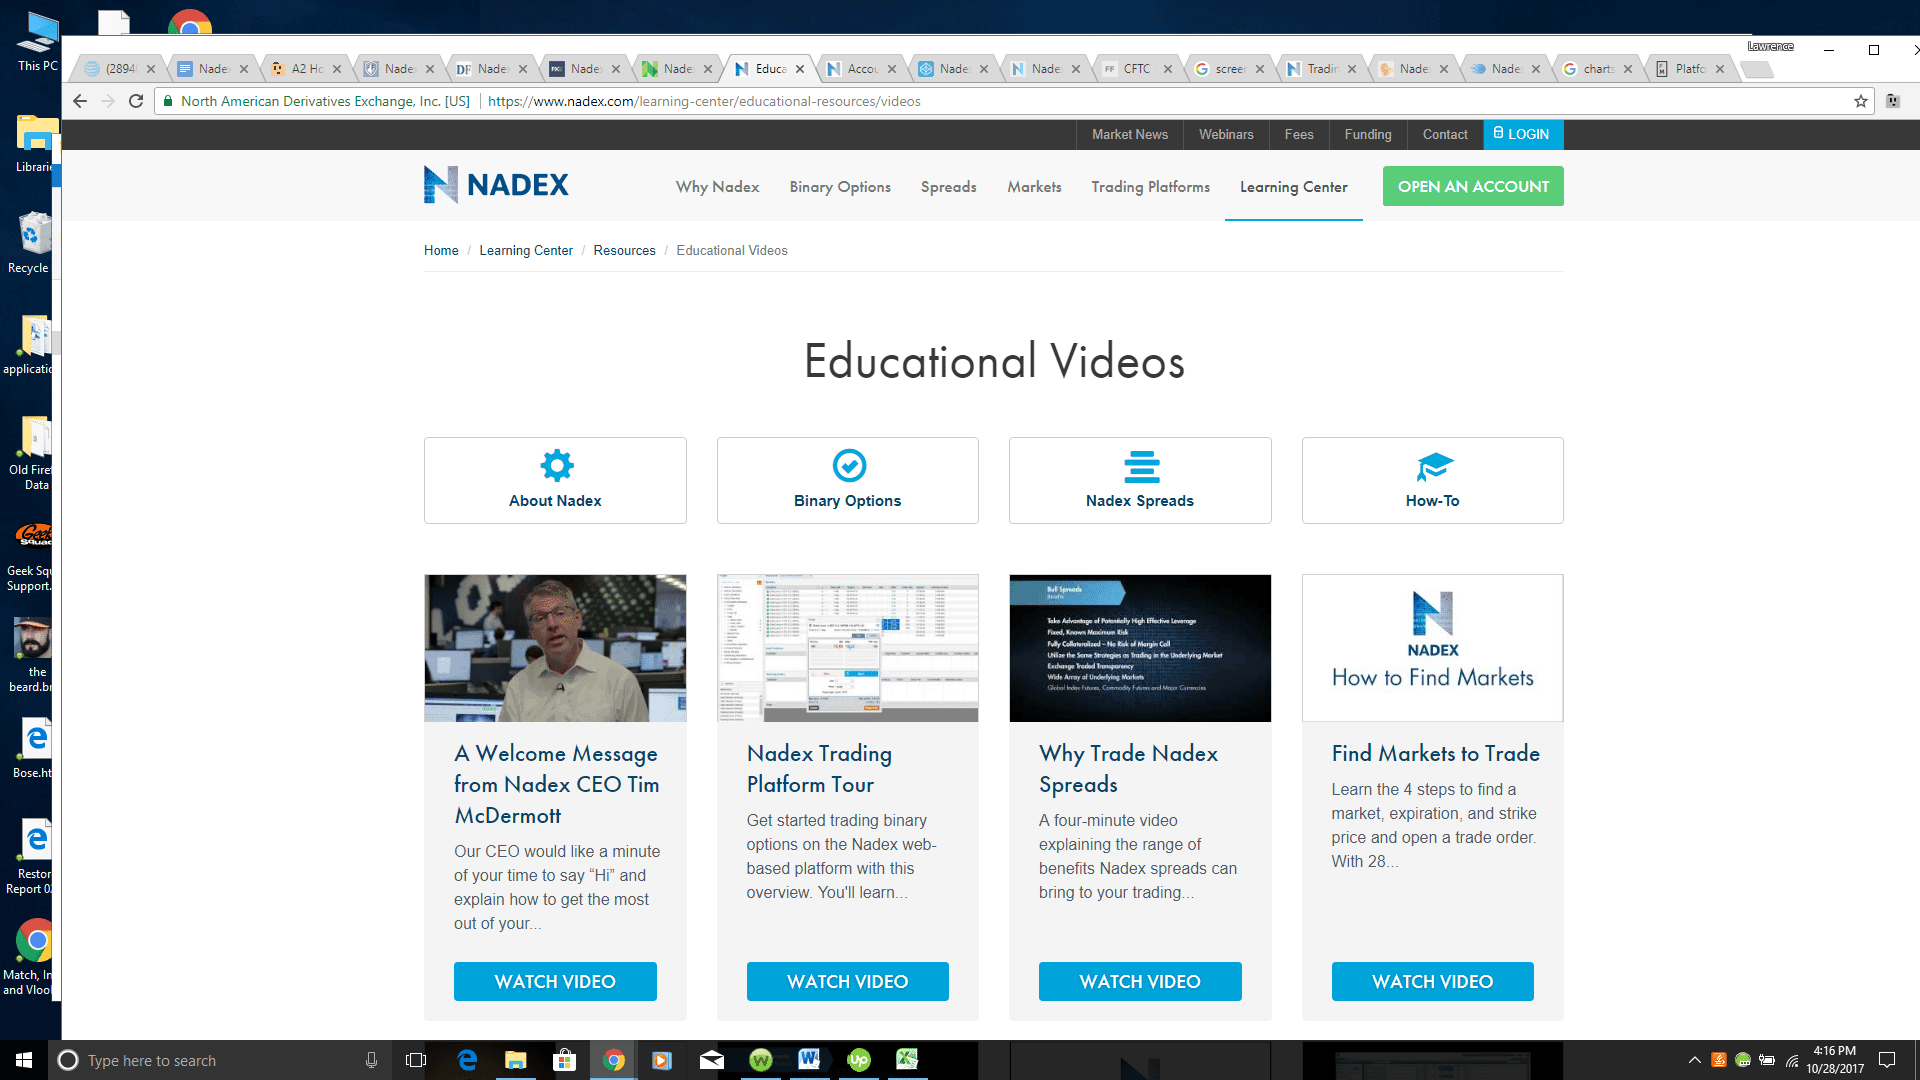The height and width of the screenshot is (1080, 1920).
Task: Click the browser extension icon next to star
Action: [x=1893, y=101]
